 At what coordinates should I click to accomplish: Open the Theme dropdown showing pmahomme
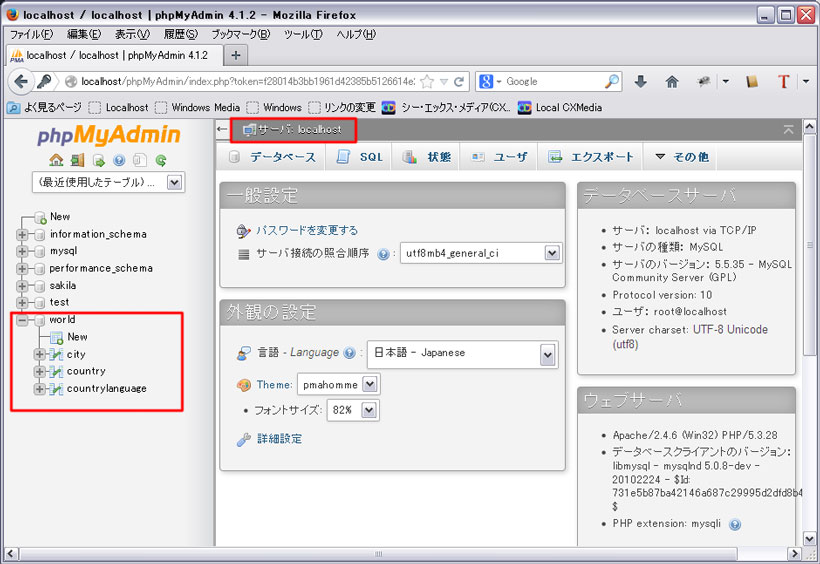(338, 385)
